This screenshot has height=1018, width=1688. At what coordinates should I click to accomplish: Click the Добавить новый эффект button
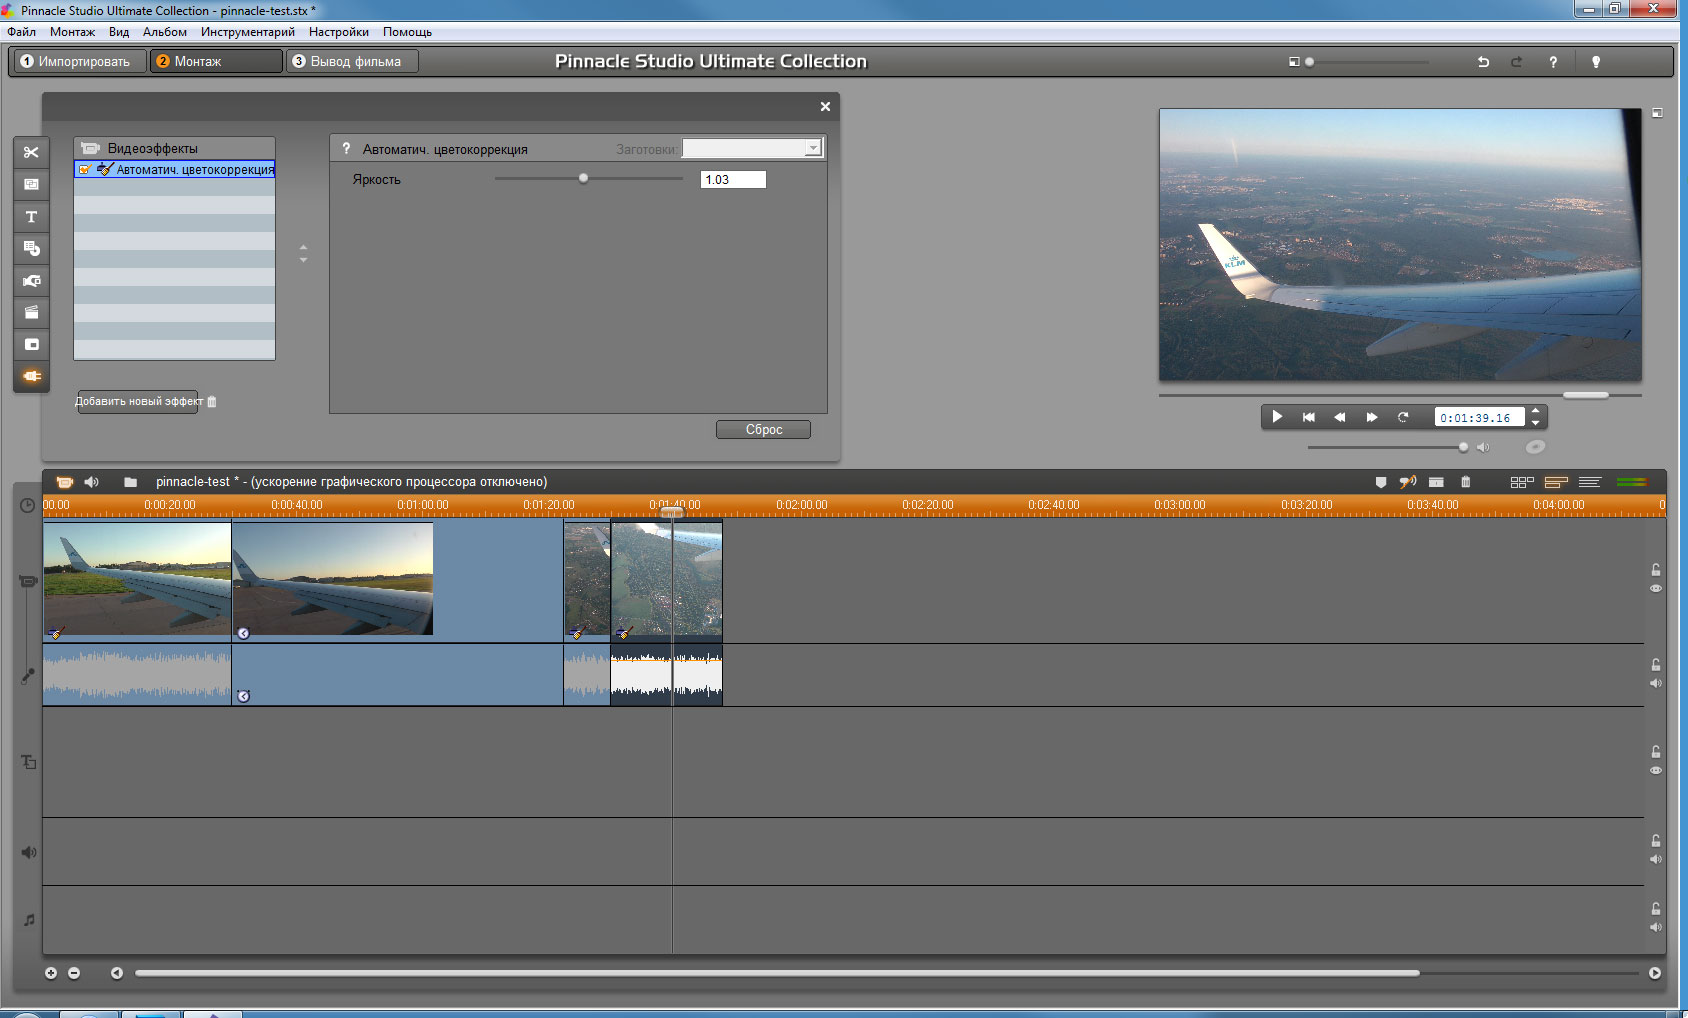[138, 402]
